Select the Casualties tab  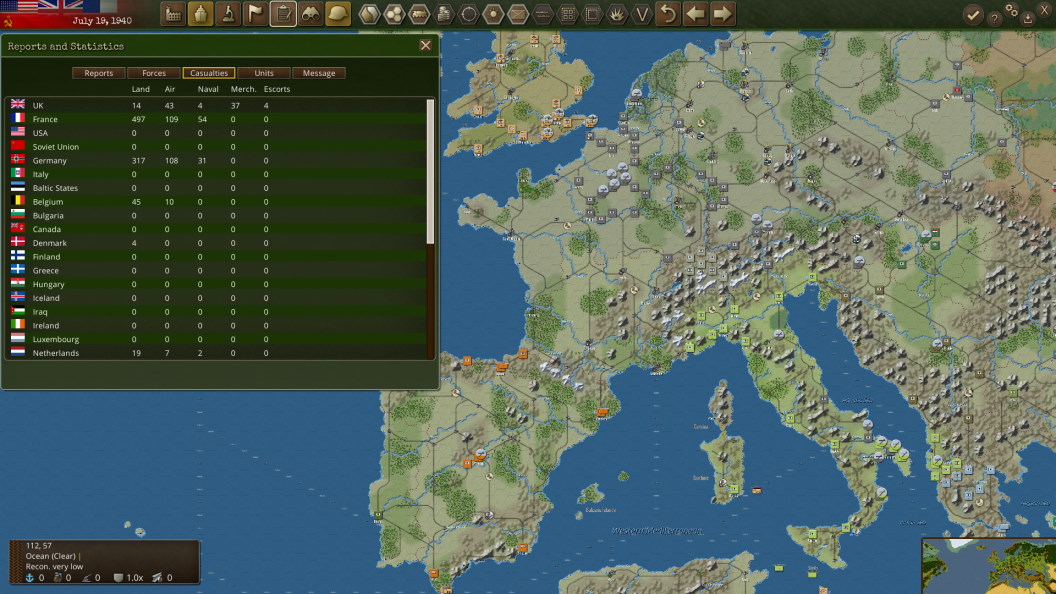point(209,73)
